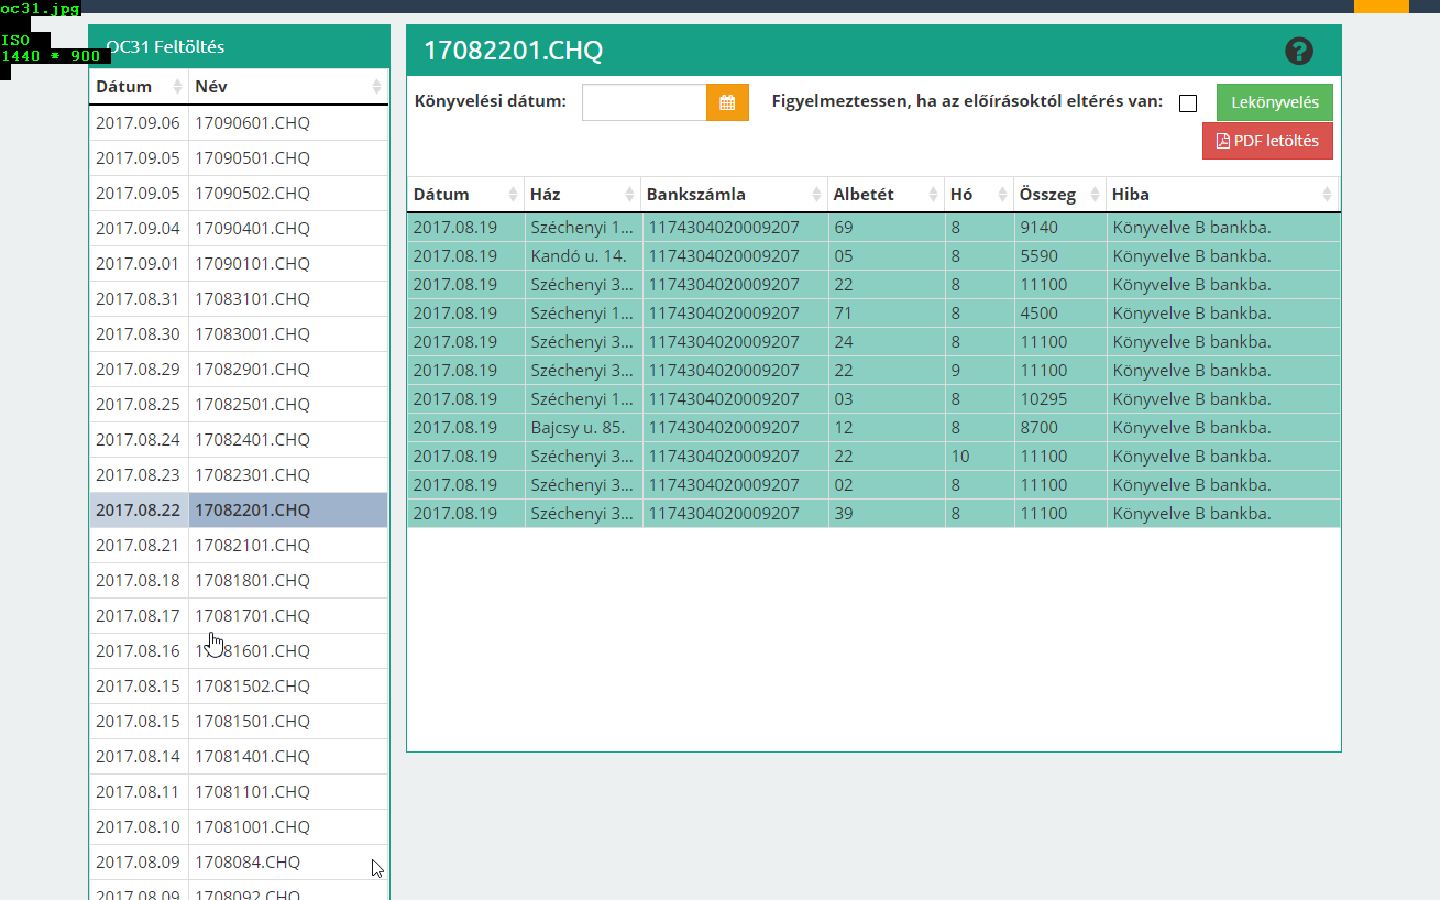
Task: Download PDF with PDF letöltés button
Action: (1267, 141)
